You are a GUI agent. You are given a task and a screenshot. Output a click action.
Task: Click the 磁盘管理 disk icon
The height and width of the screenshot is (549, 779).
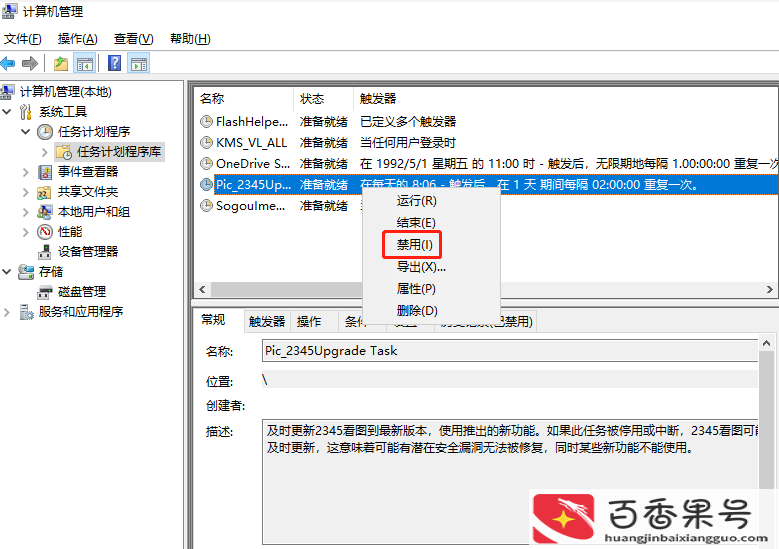pyautogui.click(x=45, y=292)
